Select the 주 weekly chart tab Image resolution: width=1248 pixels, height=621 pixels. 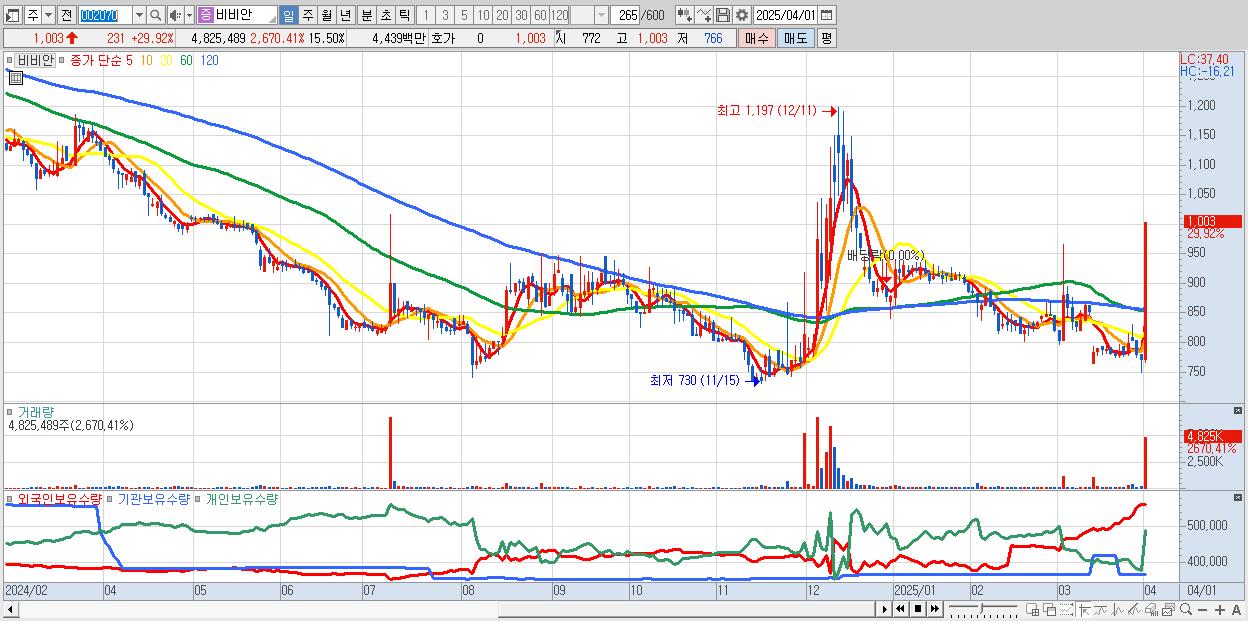[307, 15]
